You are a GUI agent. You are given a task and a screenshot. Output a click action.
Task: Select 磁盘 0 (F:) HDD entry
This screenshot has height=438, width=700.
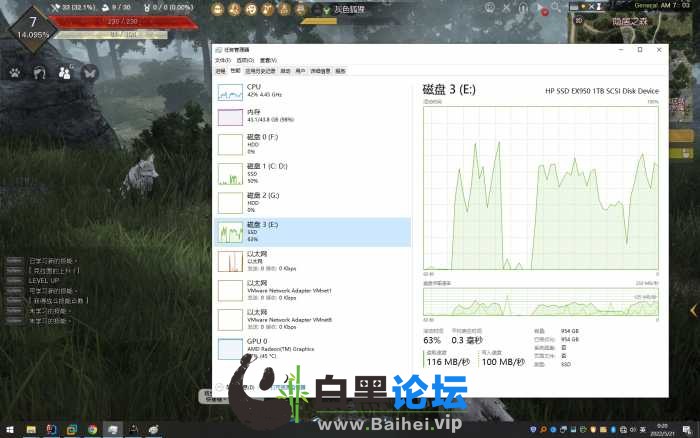313,144
